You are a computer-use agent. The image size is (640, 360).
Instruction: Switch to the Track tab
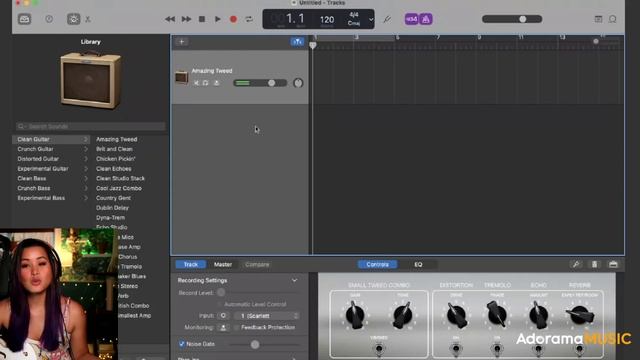(191, 264)
